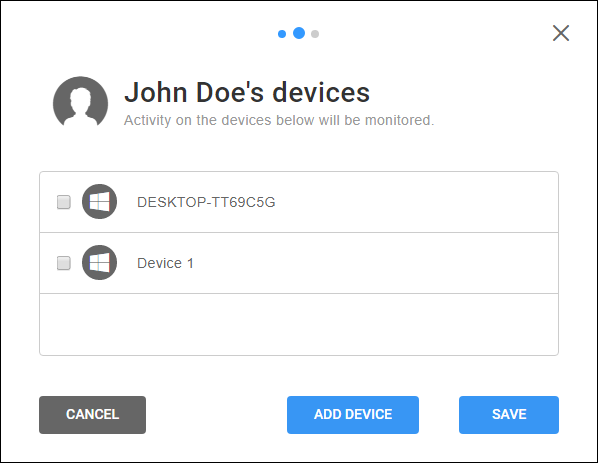This screenshot has width=598, height=463.
Task: Select the DESKTOP-TT69C5G device name
Action: 206,202
